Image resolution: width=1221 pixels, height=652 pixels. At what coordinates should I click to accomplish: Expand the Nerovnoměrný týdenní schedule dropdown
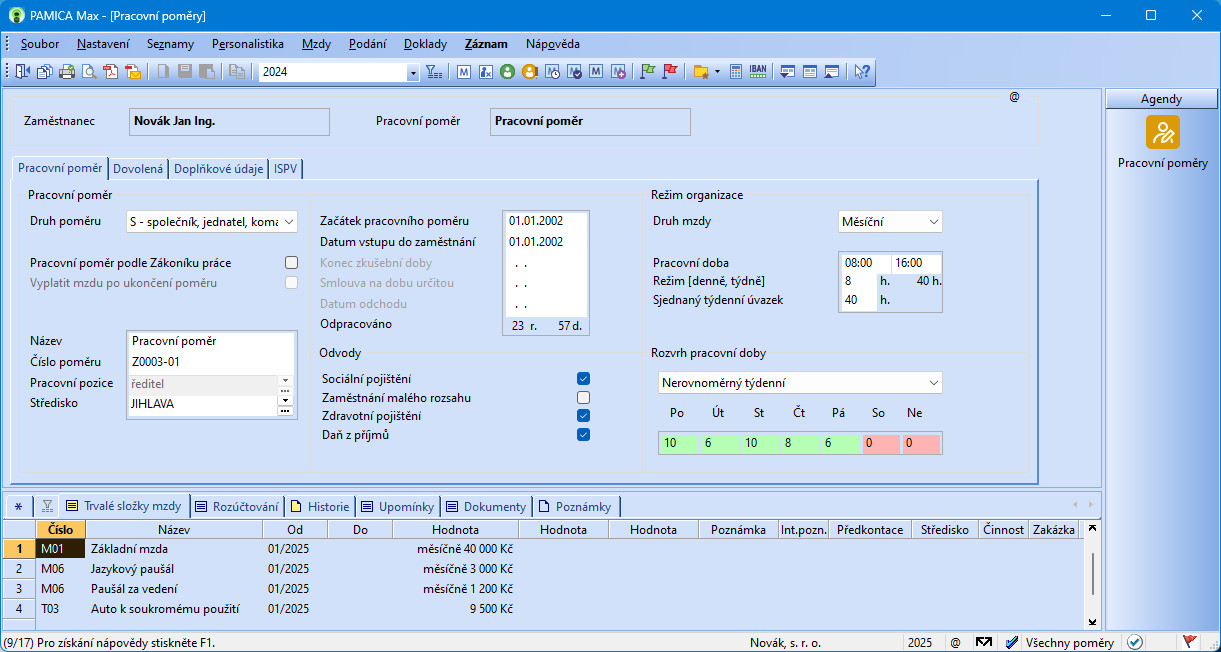point(933,383)
